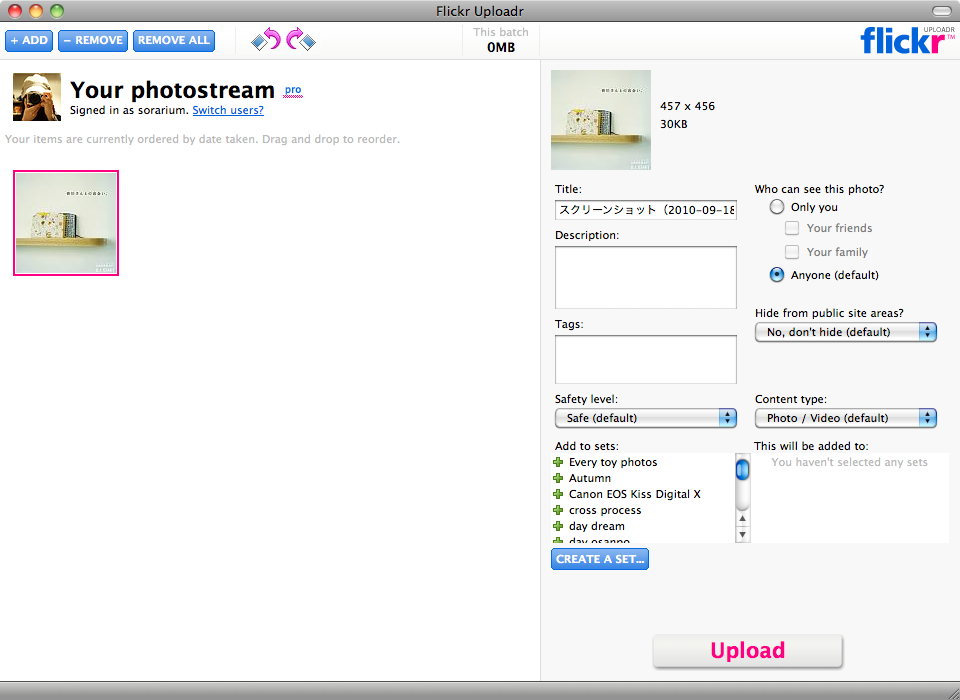This screenshot has width=960, height=700.
Task: Click into the Description text box
Action: [x=646, y=277]
